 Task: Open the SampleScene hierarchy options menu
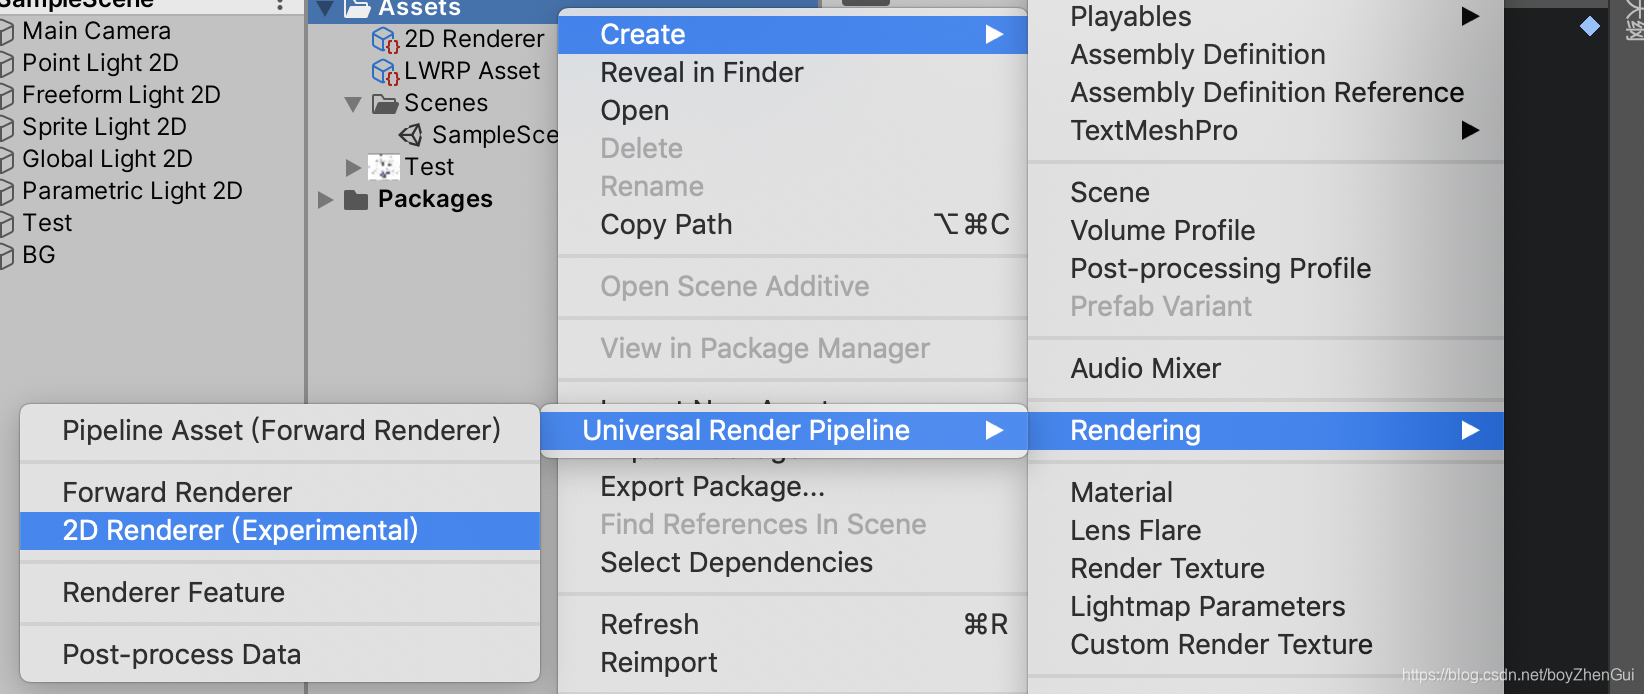tap(279, 6)
